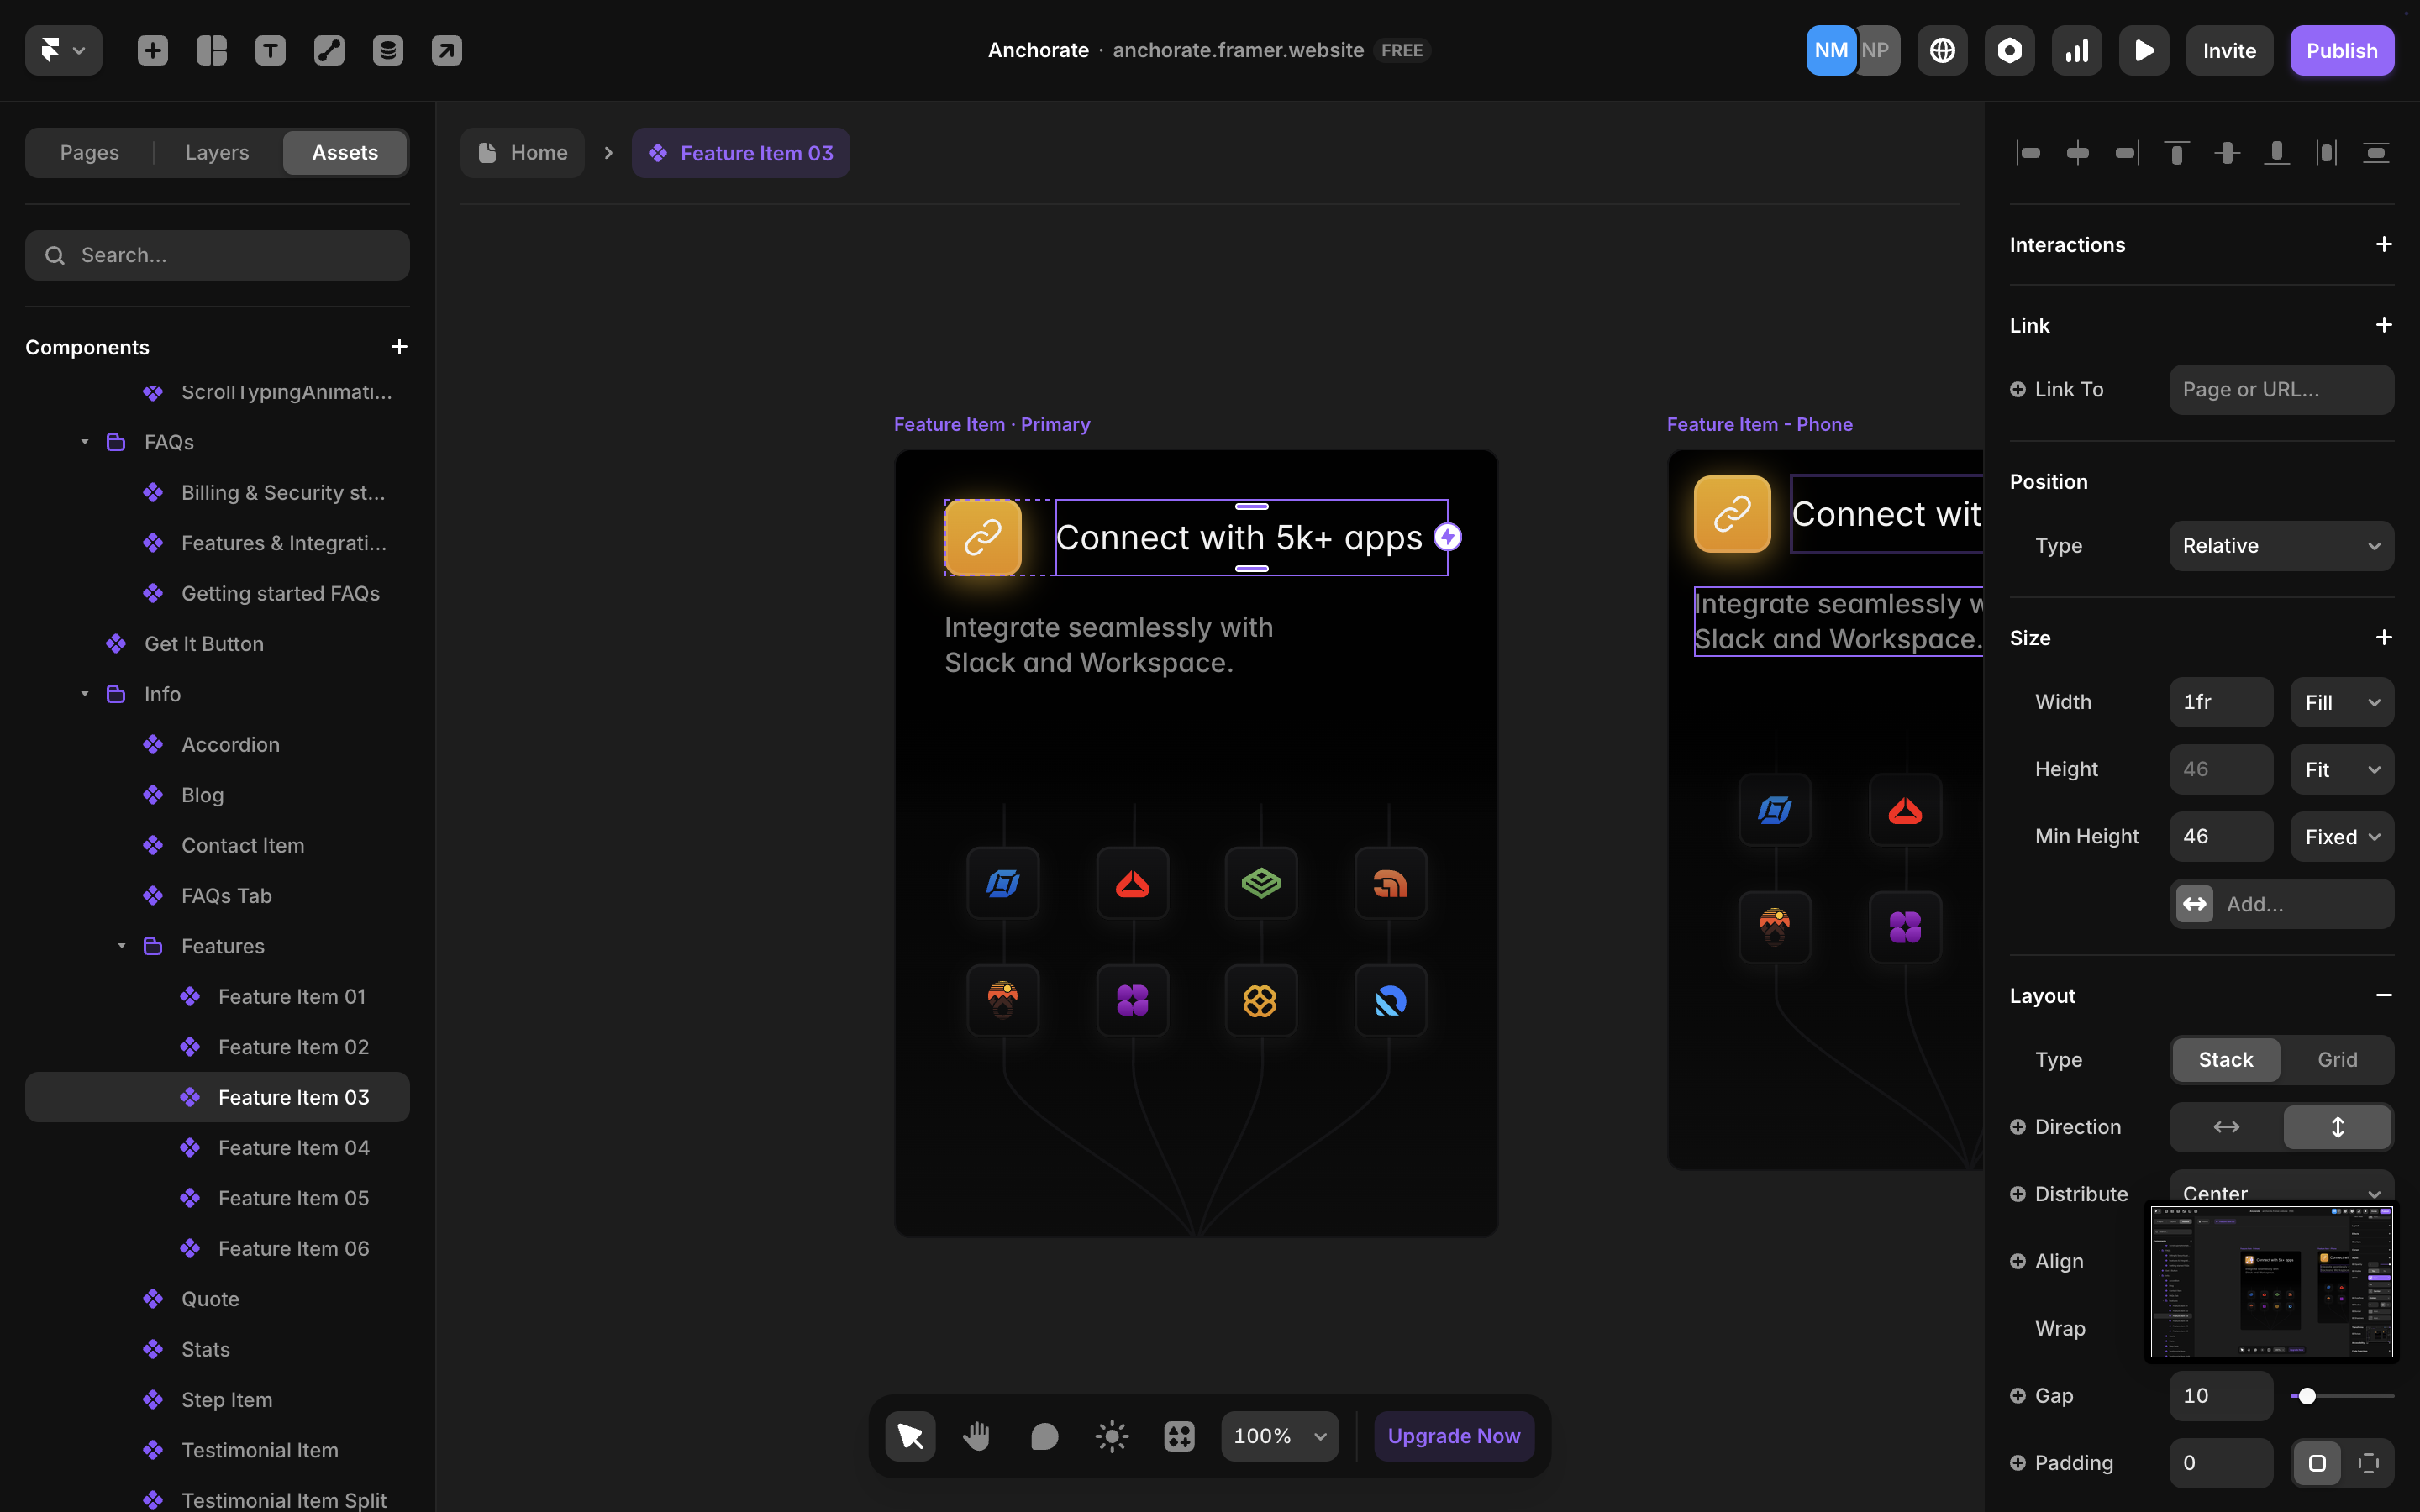Open the CMS database icon
2420x1512 pixels.
click(388, 50)
